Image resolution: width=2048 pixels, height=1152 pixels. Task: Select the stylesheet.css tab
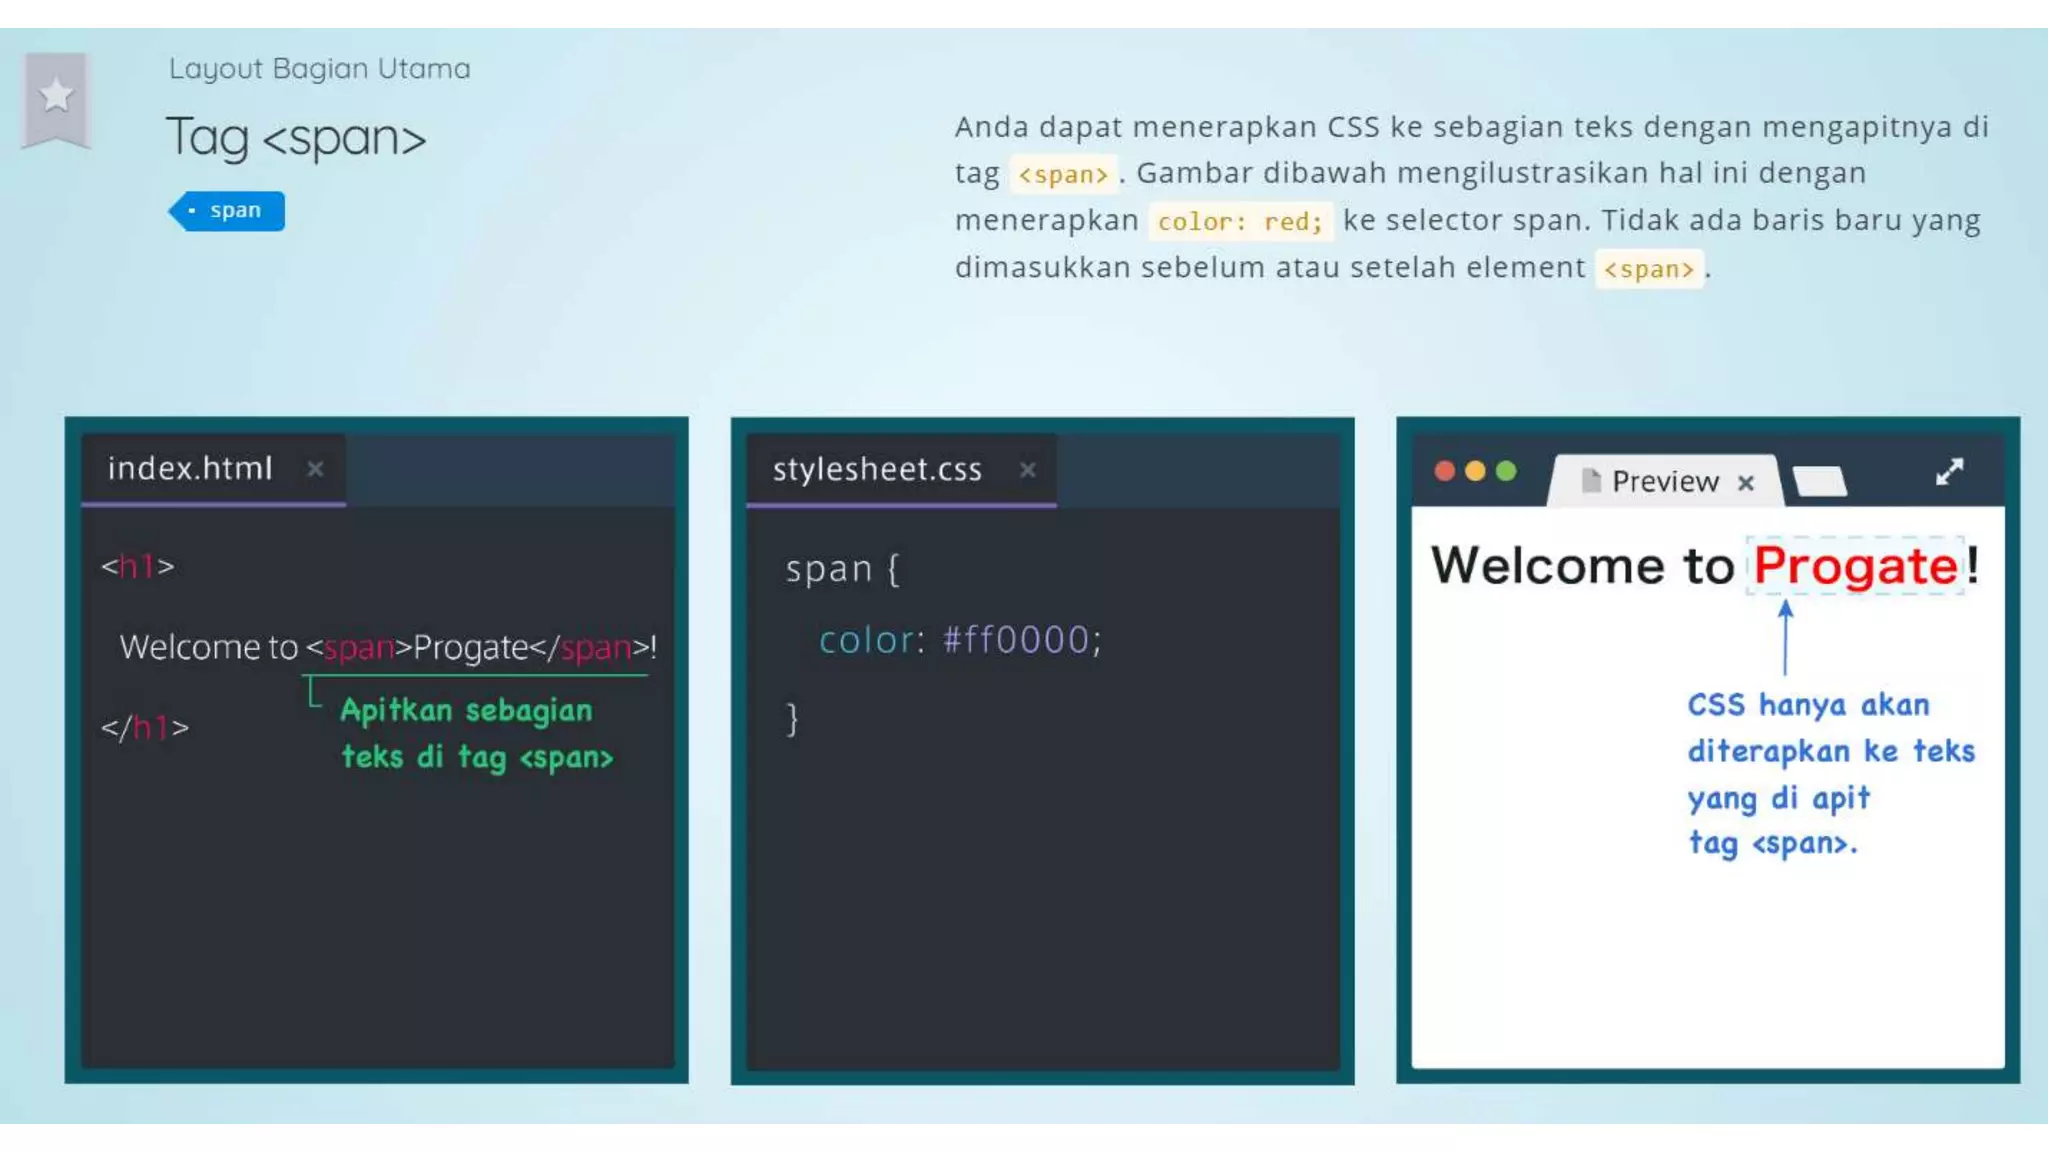[876, 469]
